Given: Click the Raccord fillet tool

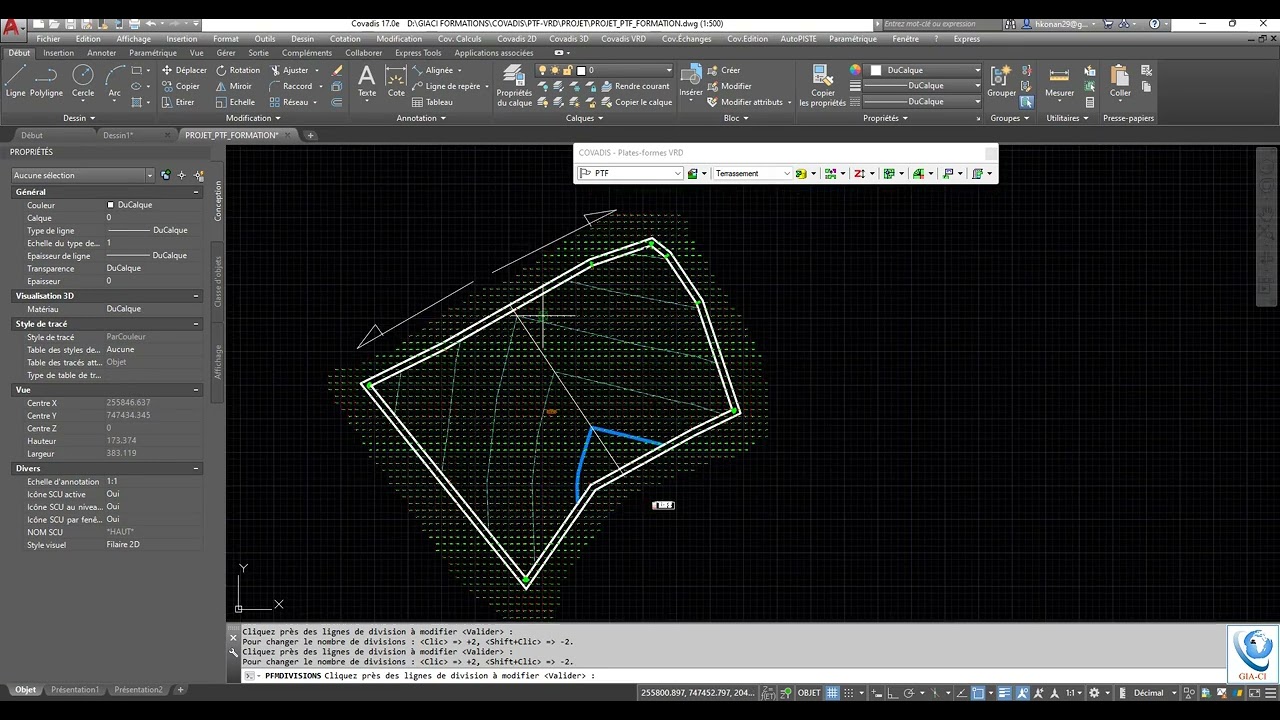Looking at the screenshot, I should coord(291,86).
